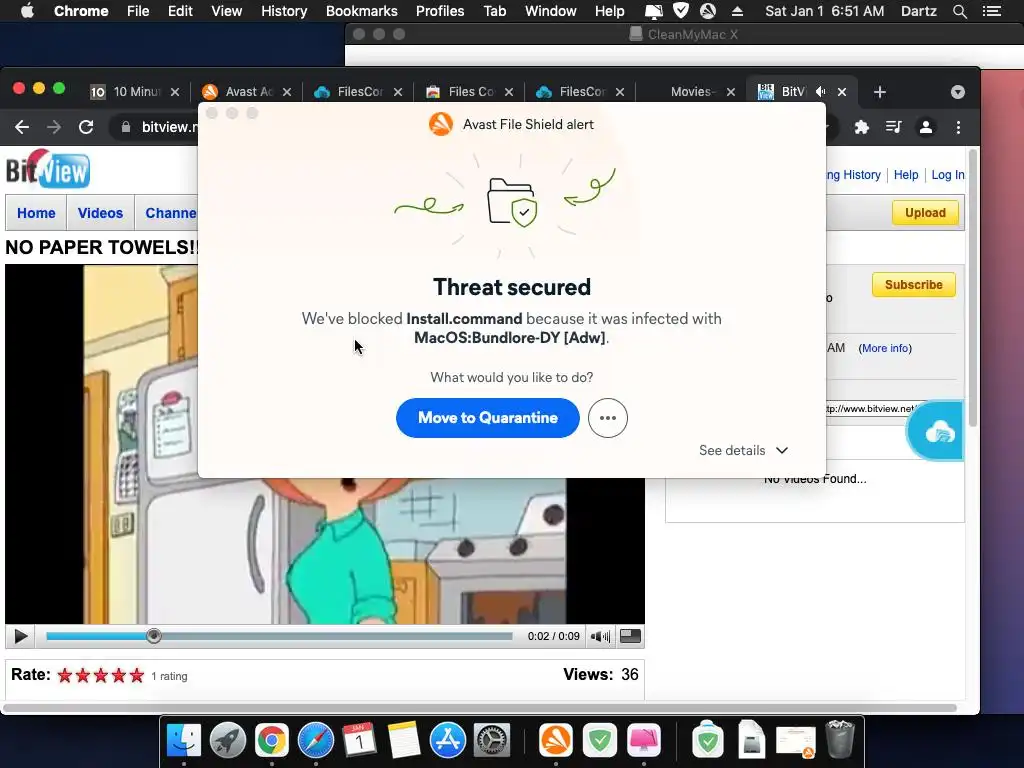Go back in Chrome

22,127
